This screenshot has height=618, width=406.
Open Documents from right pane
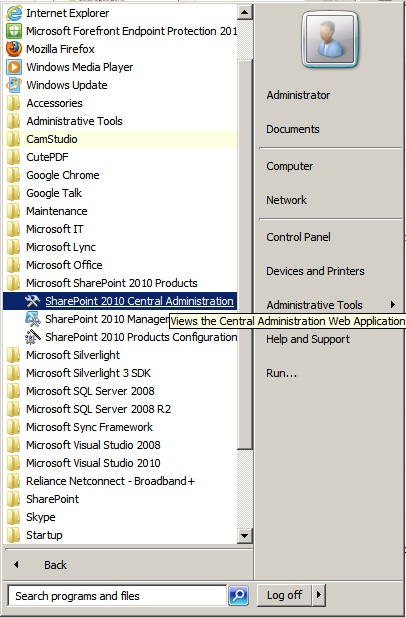(x=292, y=129)
